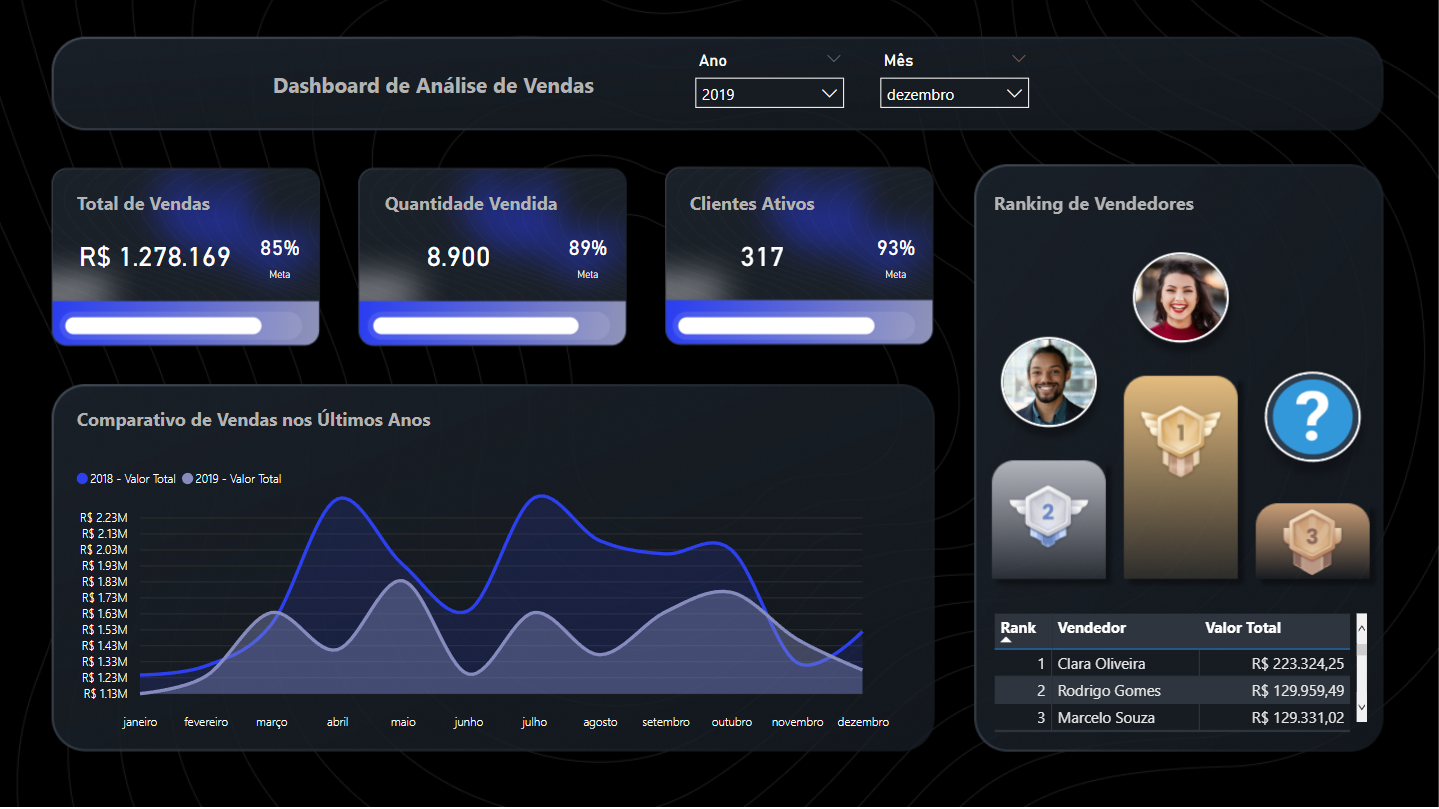Click the Comparativo de Vendas nos Últimos Anos title
Viewport: 1439px width, 809px height.
coord(254,420)
